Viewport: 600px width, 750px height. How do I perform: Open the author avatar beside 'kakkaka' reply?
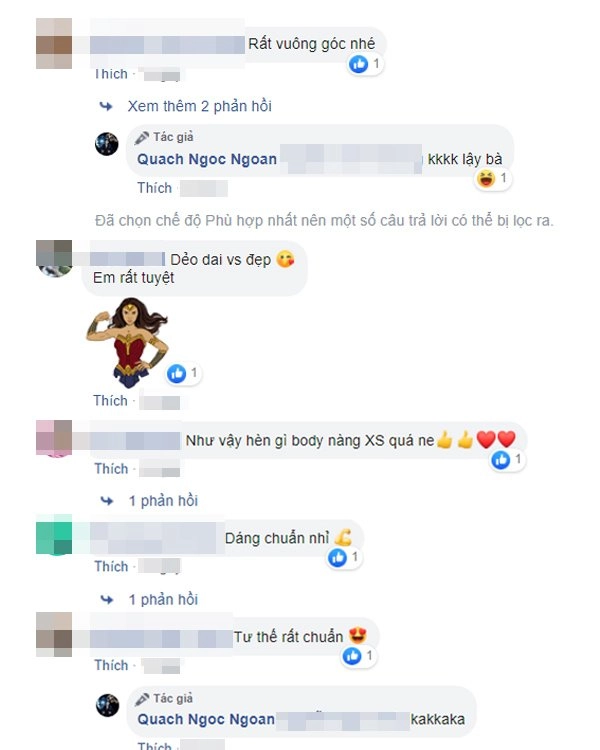pos(107,705)
